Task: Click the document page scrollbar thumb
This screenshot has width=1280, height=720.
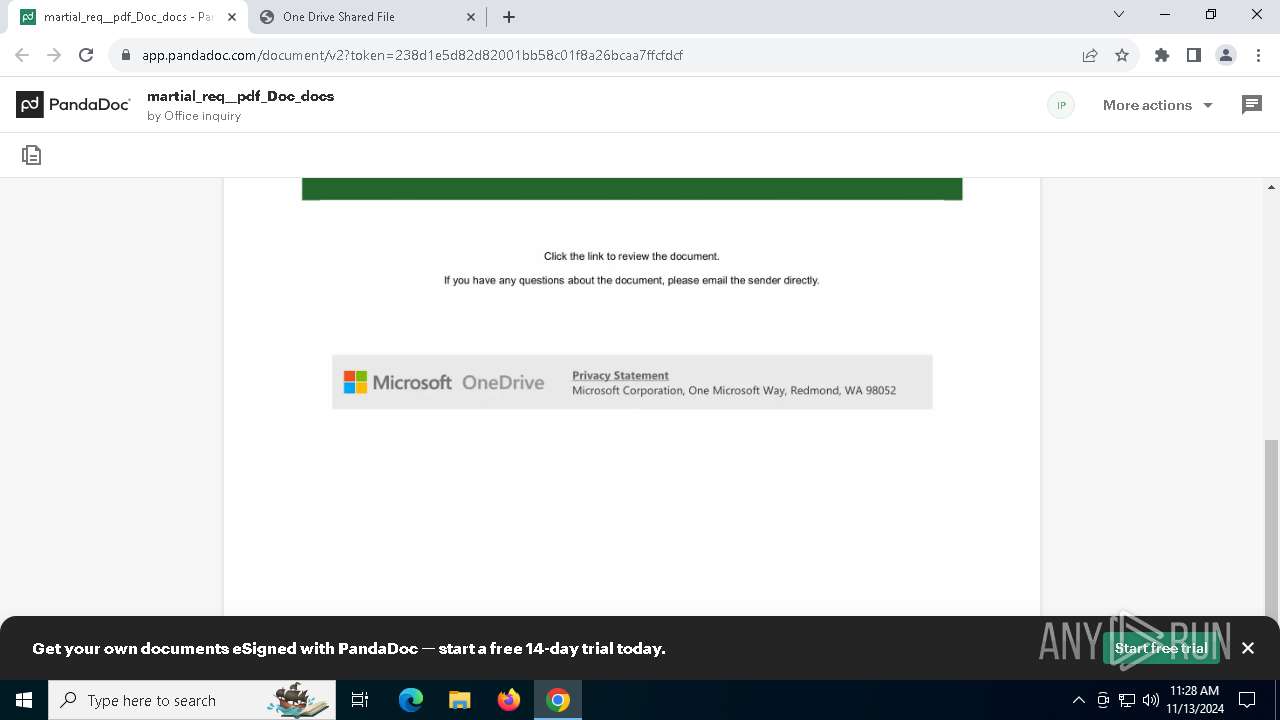Action: [1272, 528]
